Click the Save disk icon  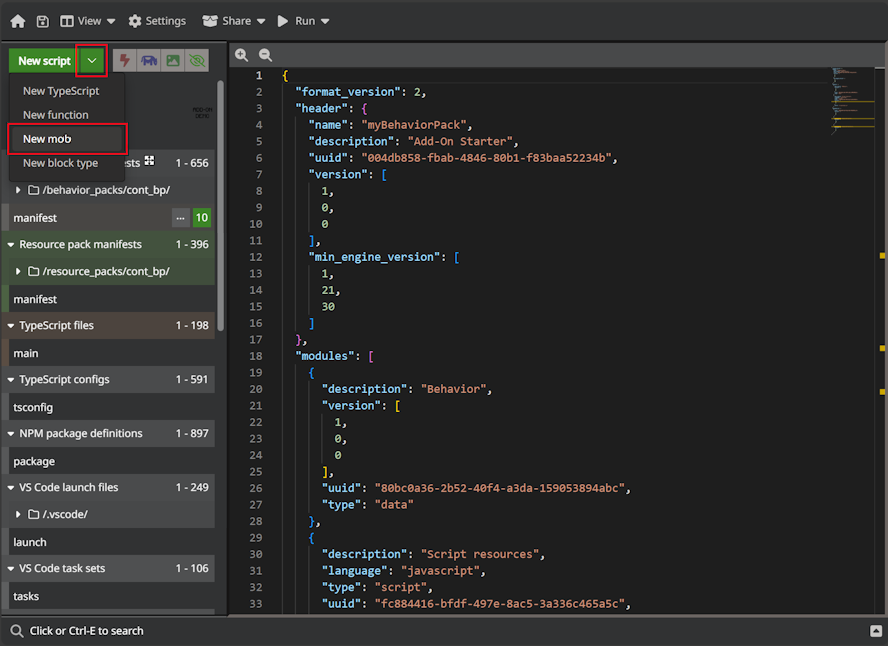click(x=43, y=21)
